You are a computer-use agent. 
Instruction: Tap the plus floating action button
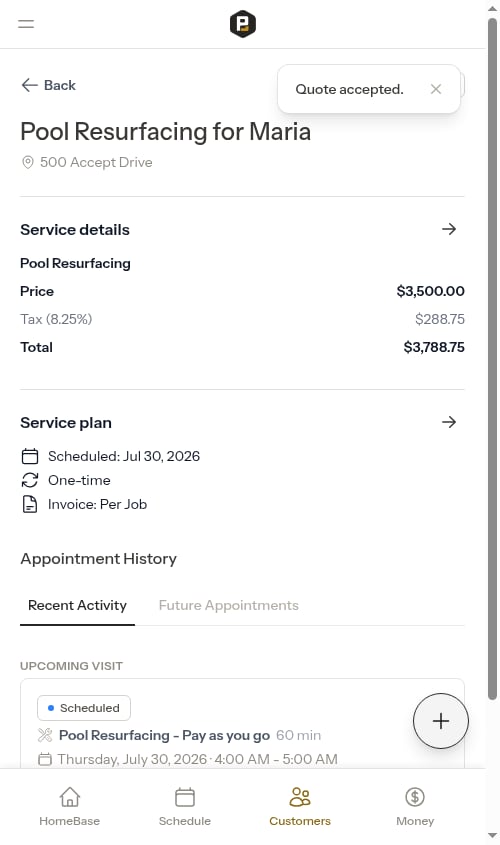tap(441, 721)
